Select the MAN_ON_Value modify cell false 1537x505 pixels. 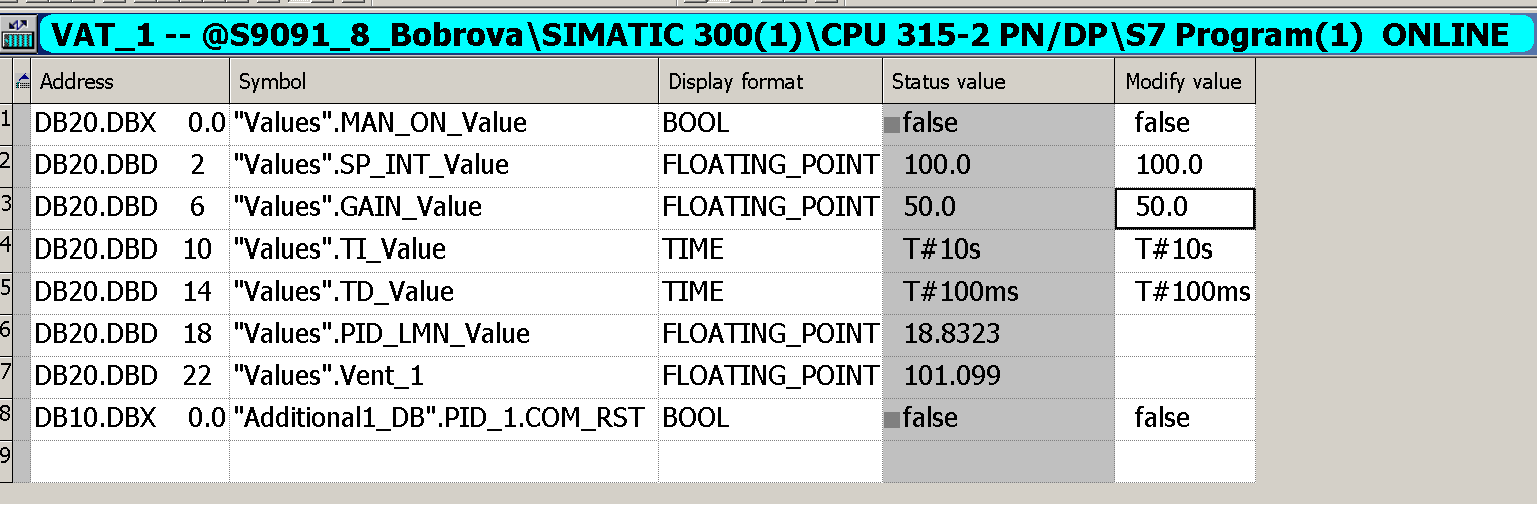coord(1185,123)
